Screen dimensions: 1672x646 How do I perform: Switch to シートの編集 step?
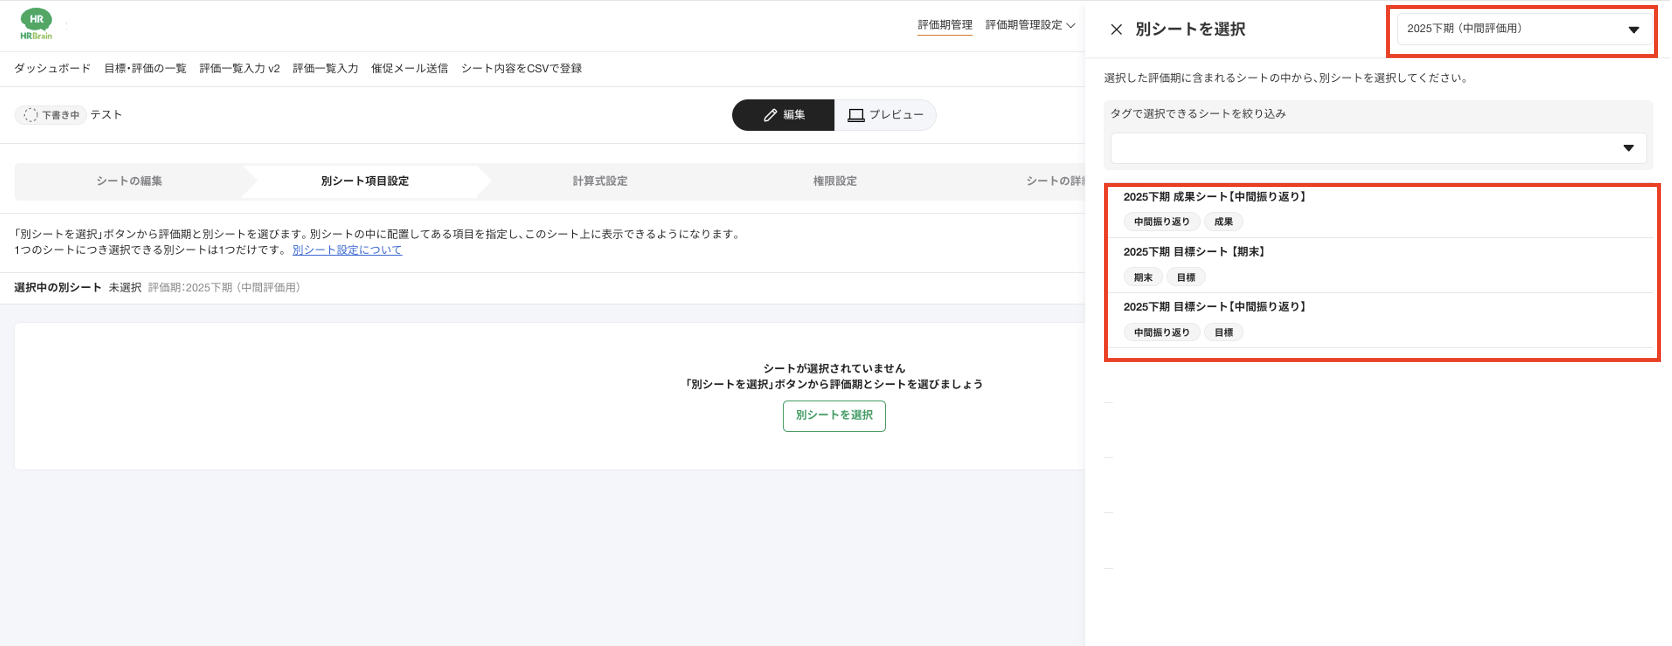129,181
